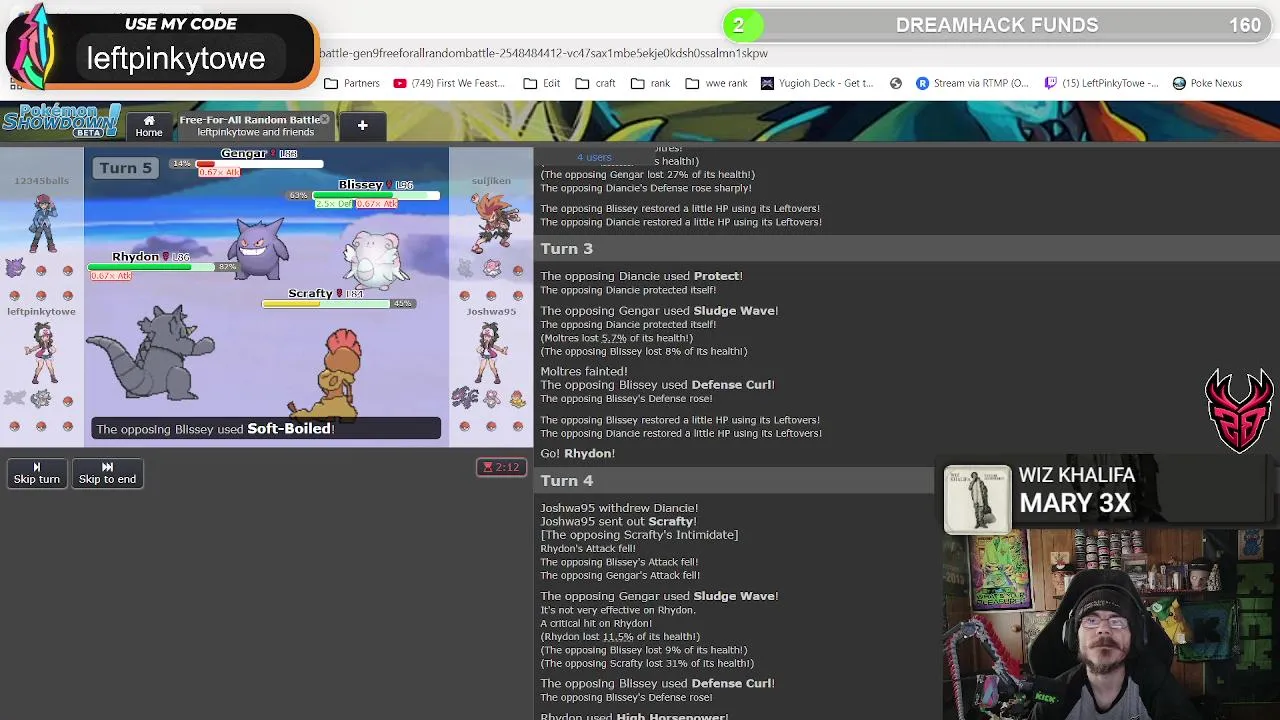This screenshot has height=720, width=1280.
Task: Click the Diancie team icon under Joshwa95
Action: (x=492, y=398)
